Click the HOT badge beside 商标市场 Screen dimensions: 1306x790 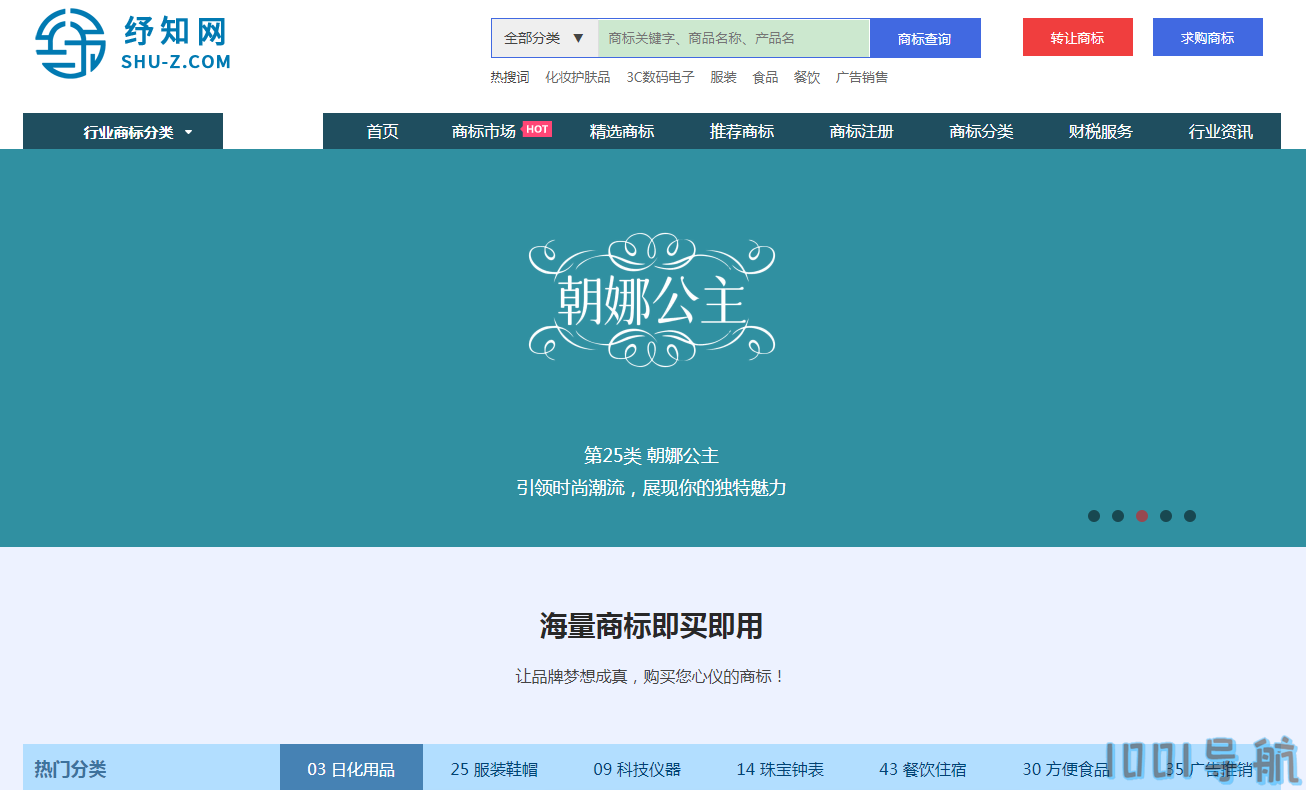pos(537,129)
